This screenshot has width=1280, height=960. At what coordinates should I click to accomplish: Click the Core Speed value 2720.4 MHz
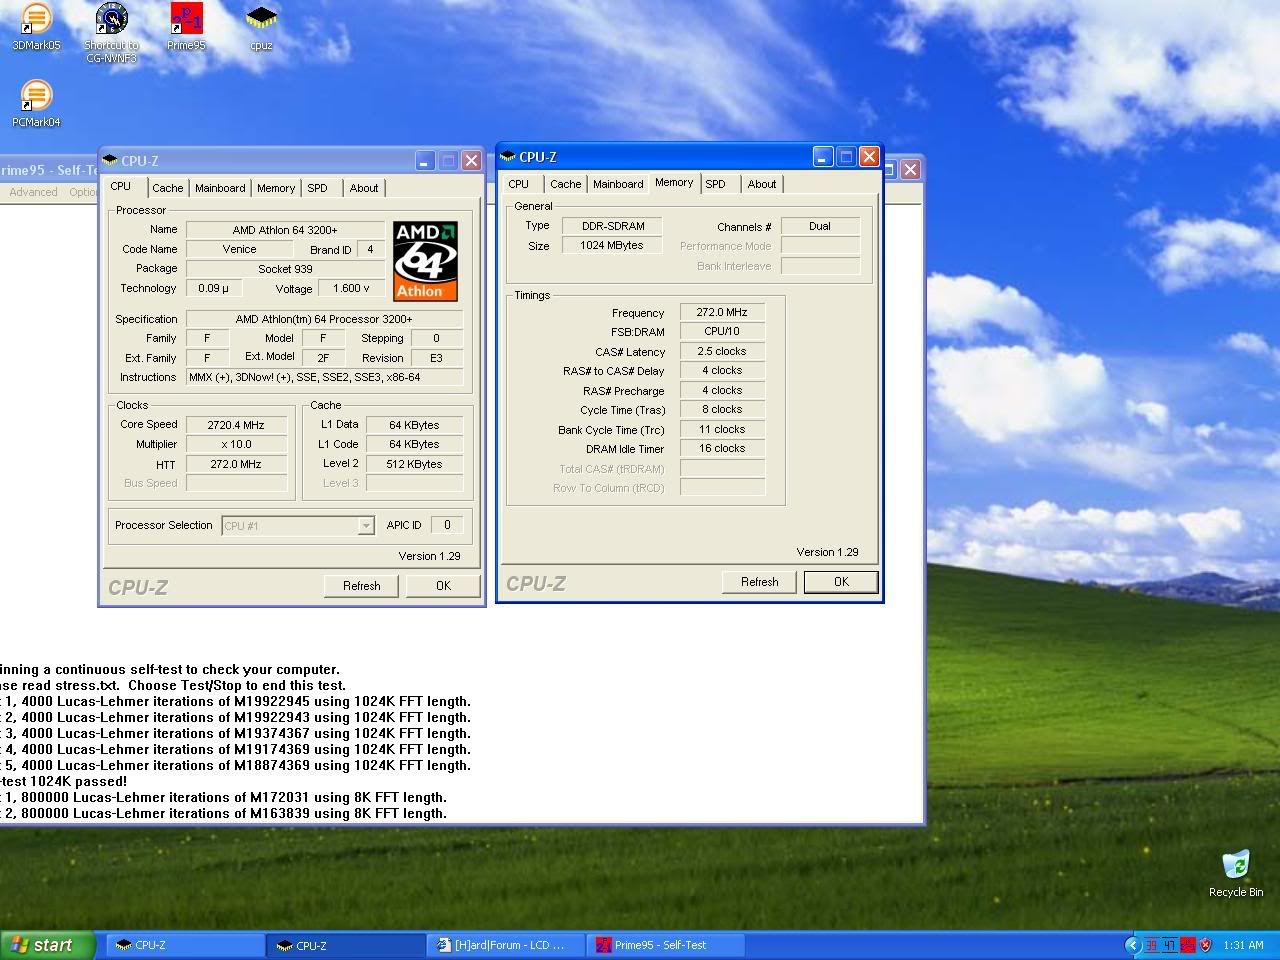pyautogui.click(x=236, y=425)
